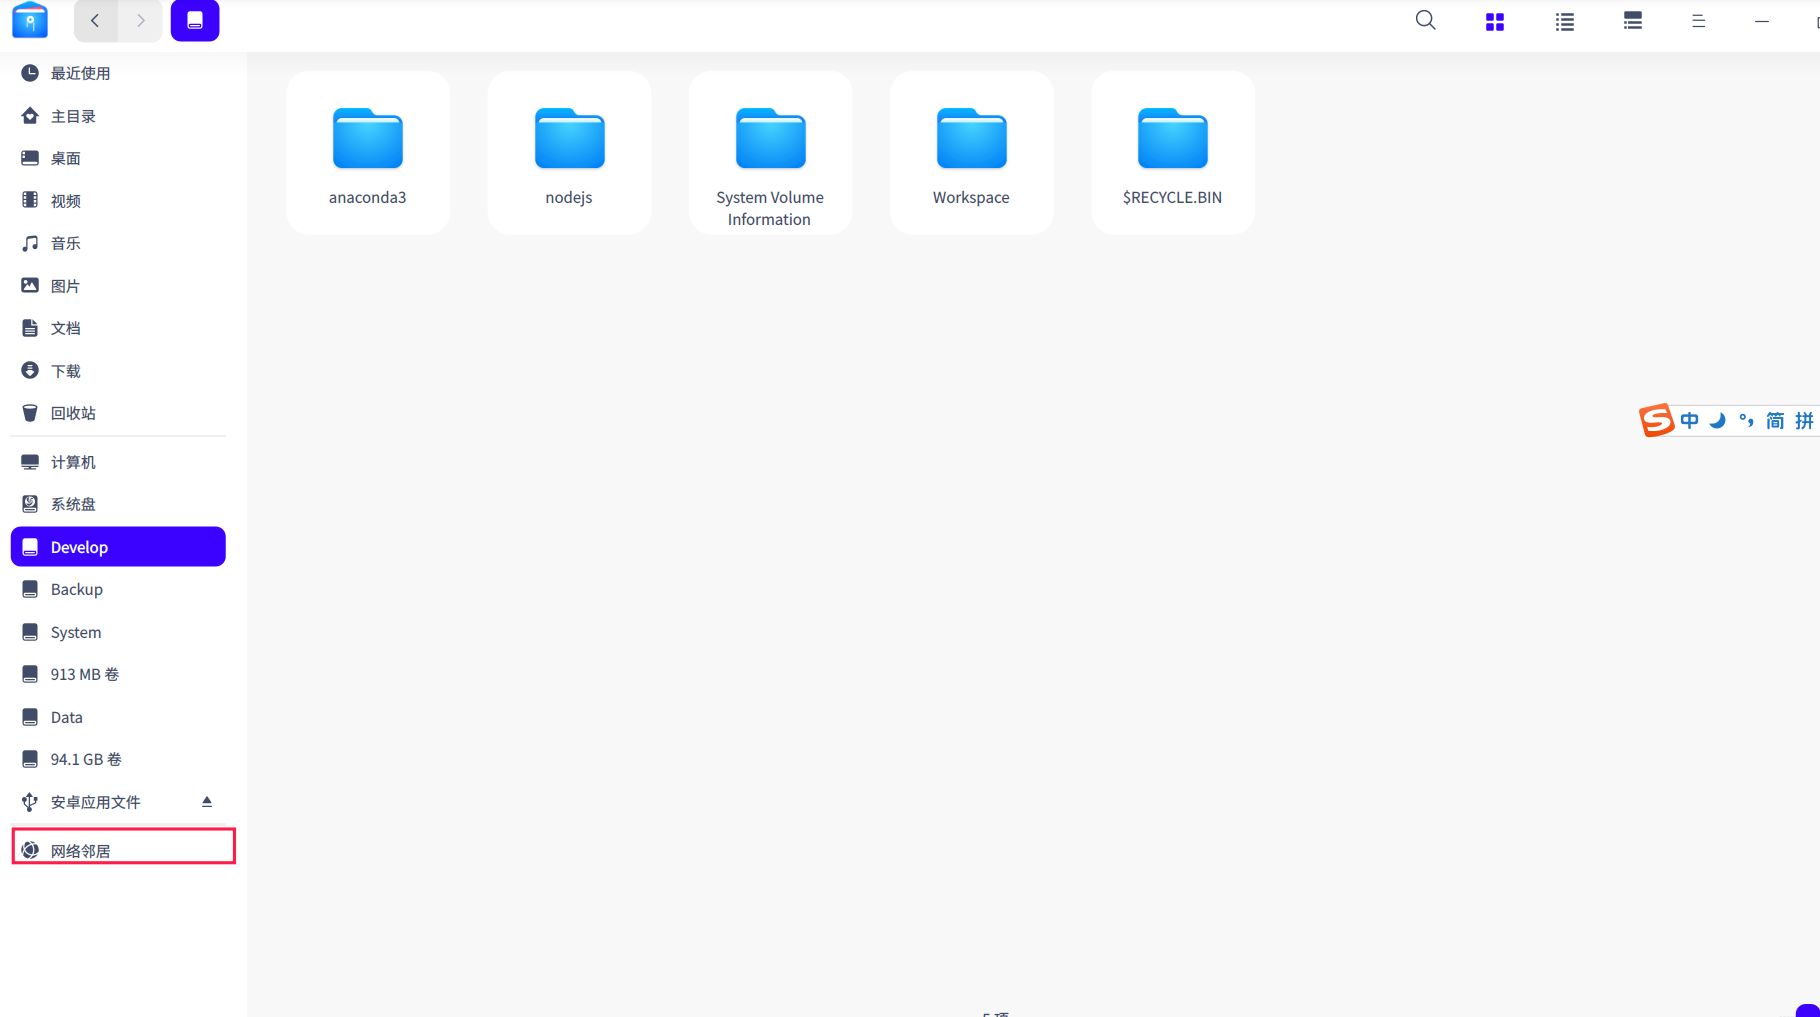1820x1017 pixels.
Task: Click the Workspace folder name label
Action: 971,197
